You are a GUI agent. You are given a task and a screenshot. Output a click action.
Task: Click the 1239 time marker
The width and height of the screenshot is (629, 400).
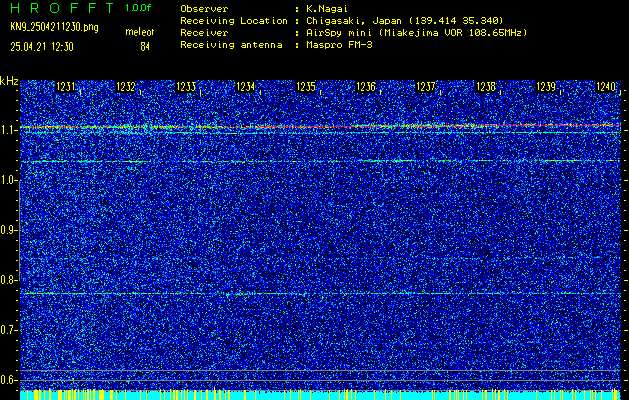pyautogui.click(x=546, y=87)
